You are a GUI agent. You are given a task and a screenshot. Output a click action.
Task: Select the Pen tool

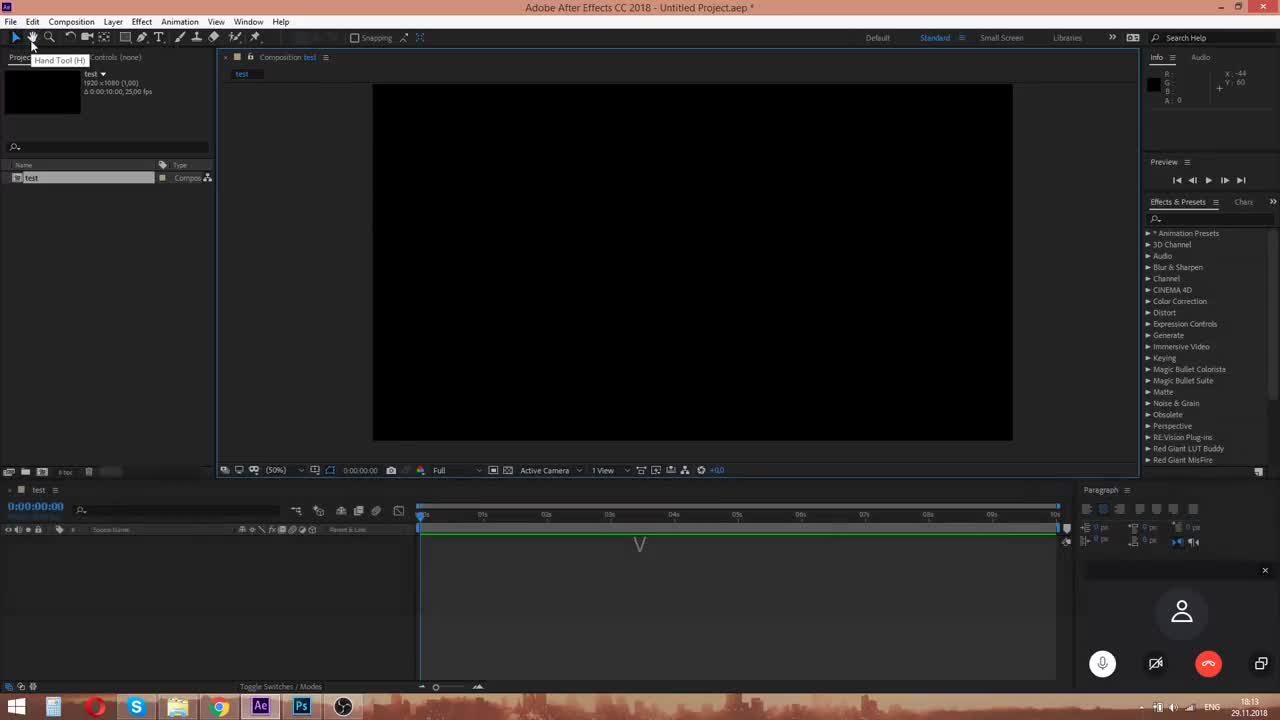(142, 37)
